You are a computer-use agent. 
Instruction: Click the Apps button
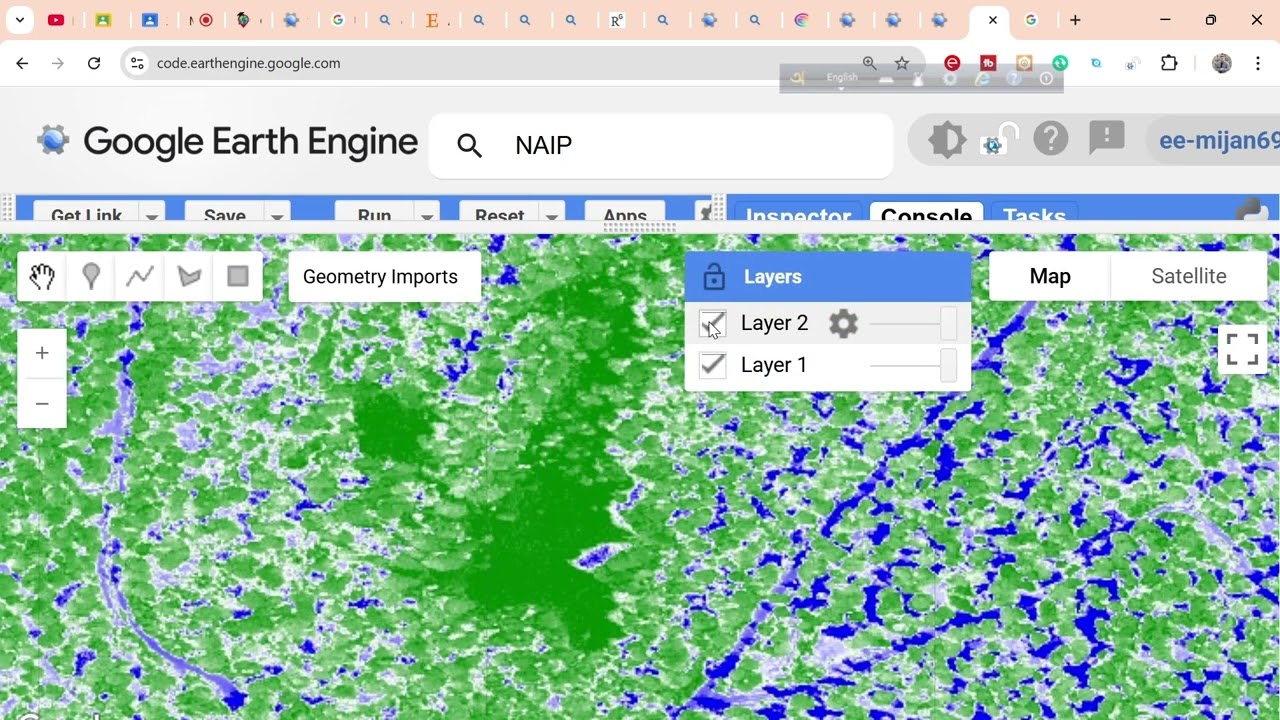tap(625, 213)
